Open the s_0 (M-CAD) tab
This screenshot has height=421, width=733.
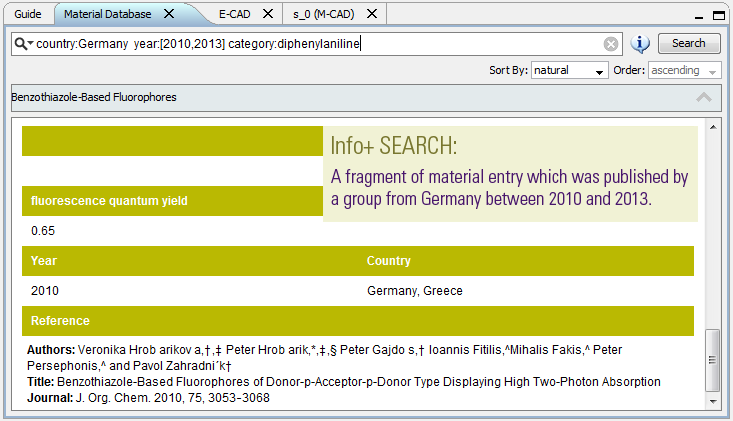click(x=324, y=14)
